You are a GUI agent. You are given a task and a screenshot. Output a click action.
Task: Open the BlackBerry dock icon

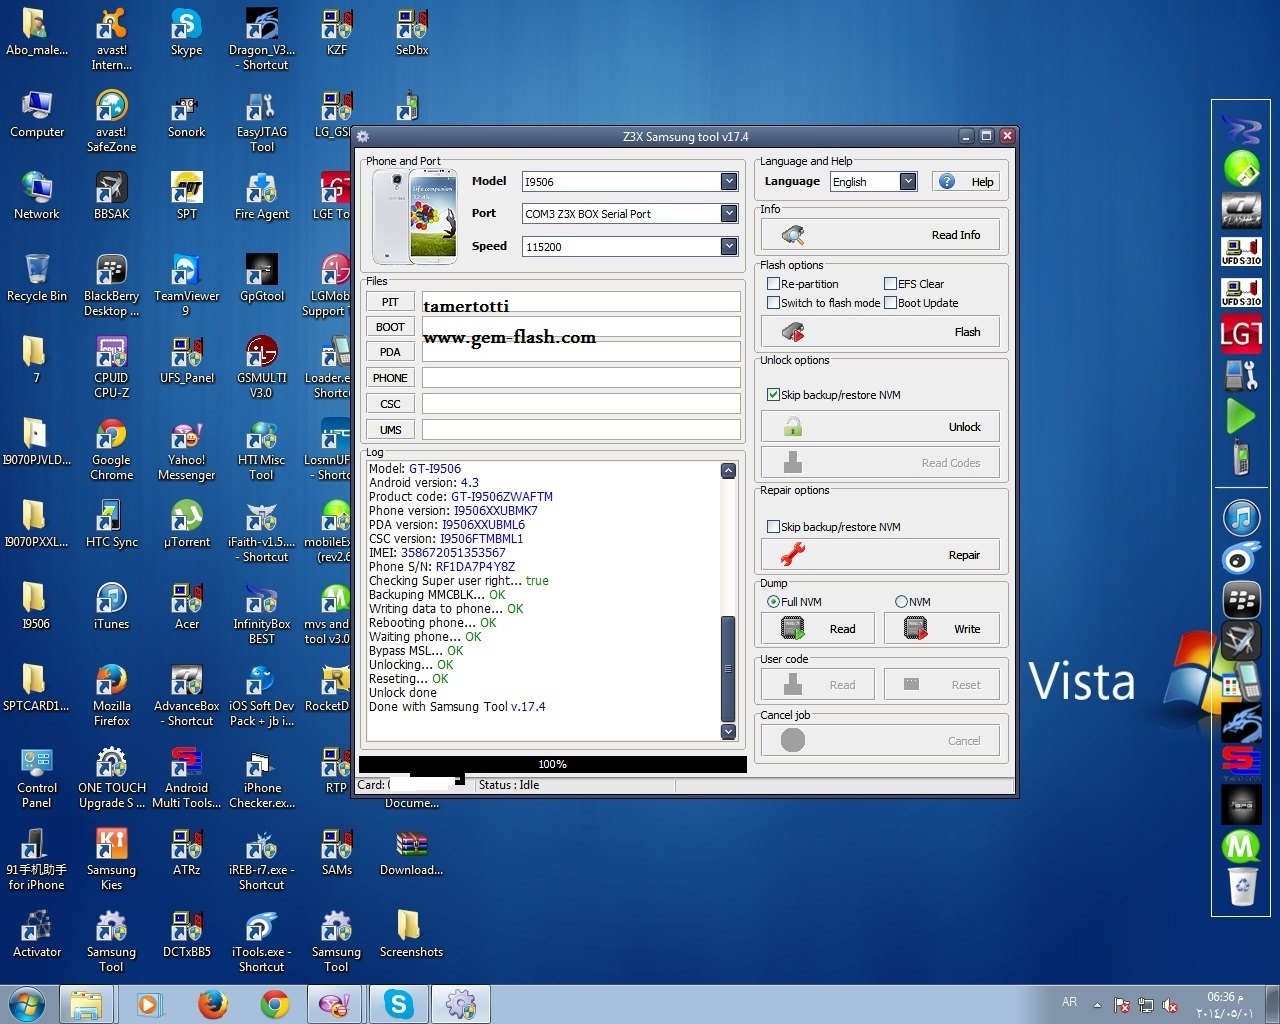pos(1241,600)
